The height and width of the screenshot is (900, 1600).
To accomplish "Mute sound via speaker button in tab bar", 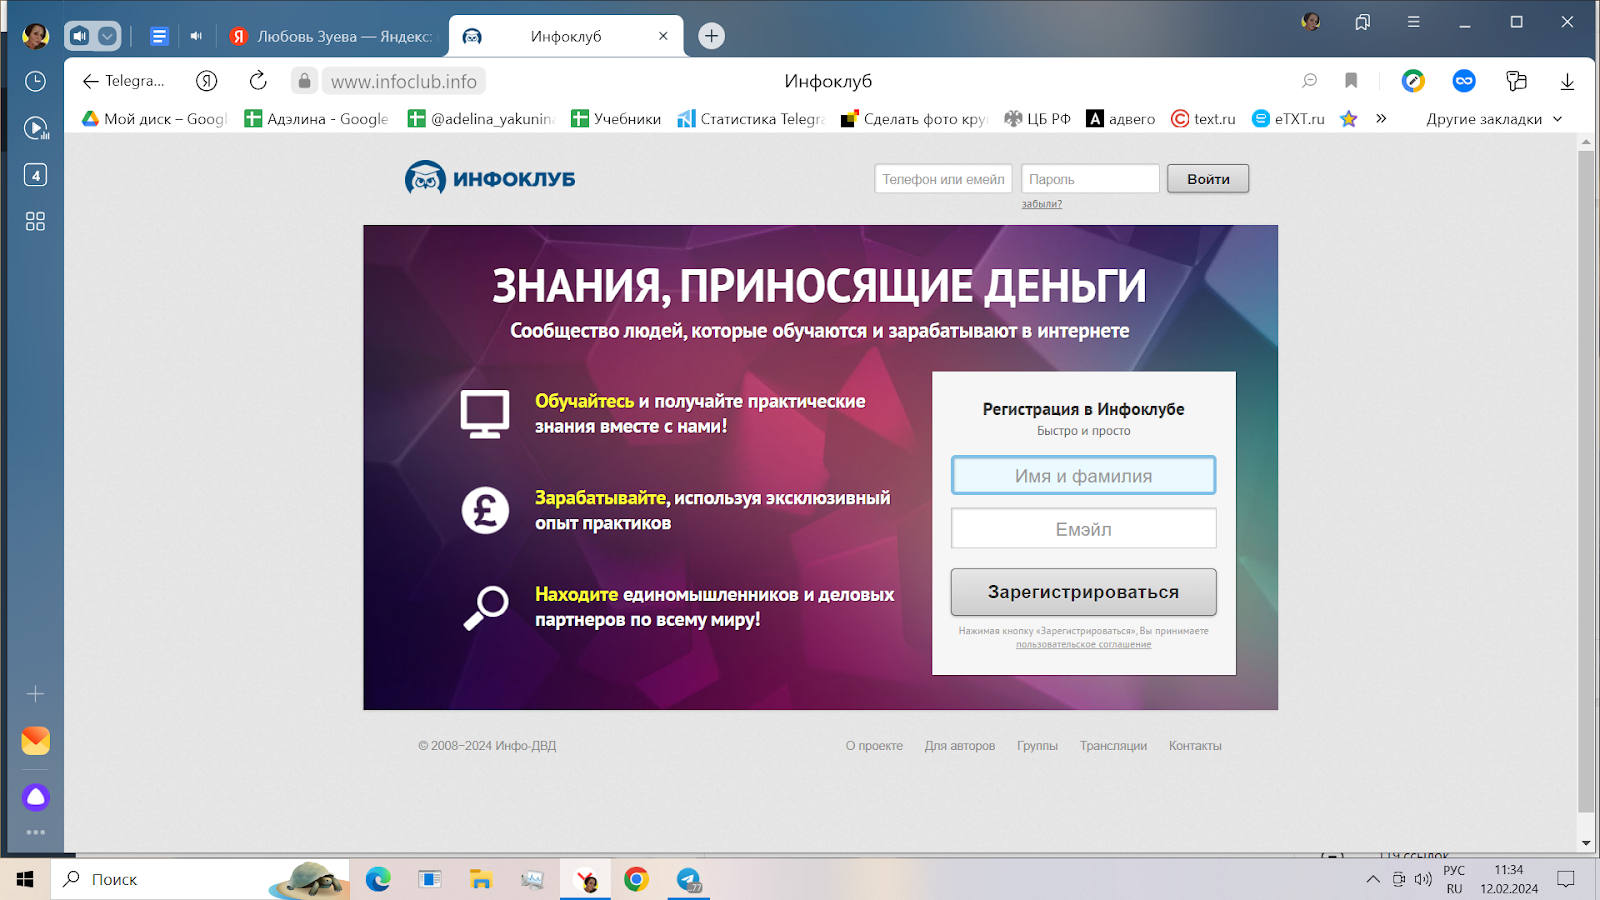I will coord(80,36).
